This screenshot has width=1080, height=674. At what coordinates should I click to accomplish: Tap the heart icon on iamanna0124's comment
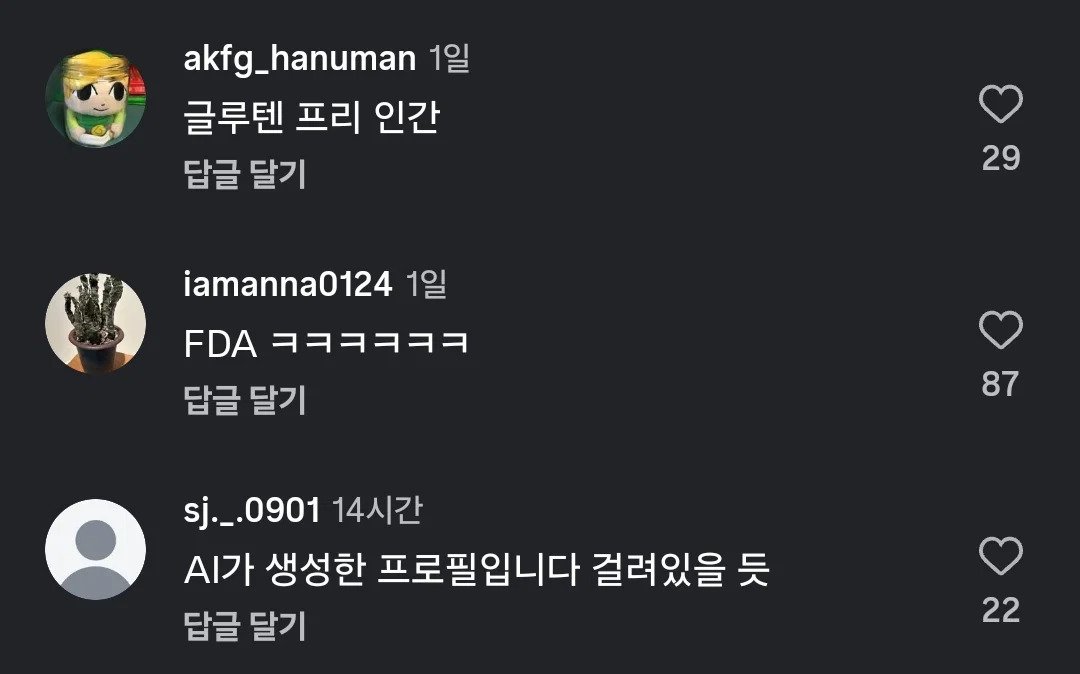point(1001,330)
